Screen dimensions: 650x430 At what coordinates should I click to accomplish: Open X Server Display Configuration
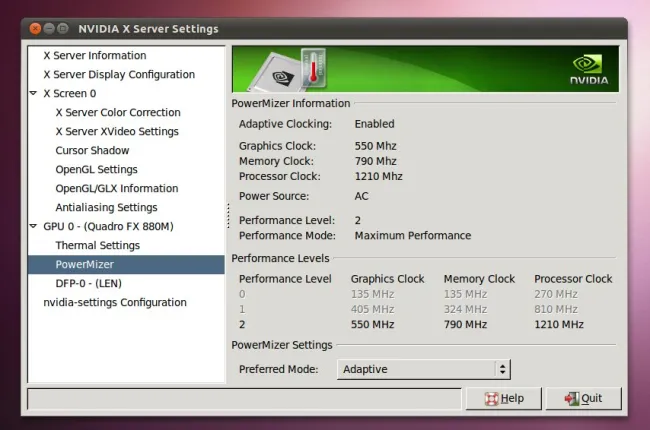pos(118,75)
